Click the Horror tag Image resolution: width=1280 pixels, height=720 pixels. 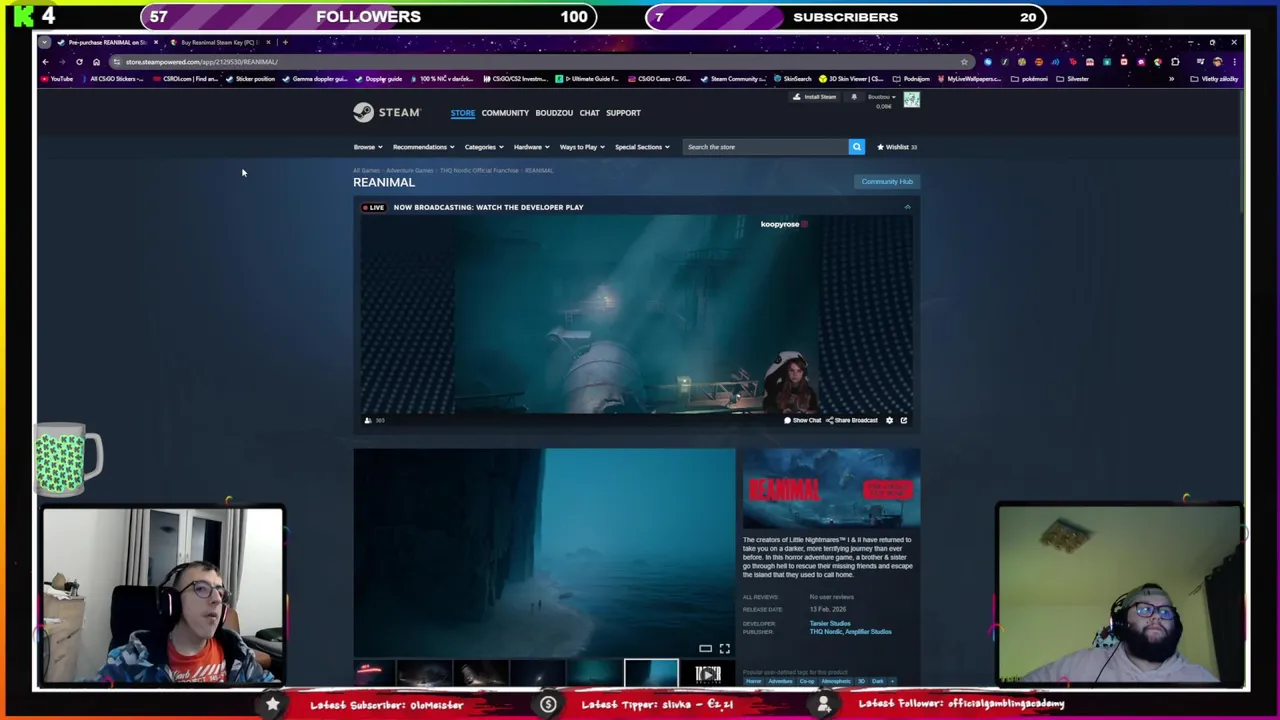753,682
